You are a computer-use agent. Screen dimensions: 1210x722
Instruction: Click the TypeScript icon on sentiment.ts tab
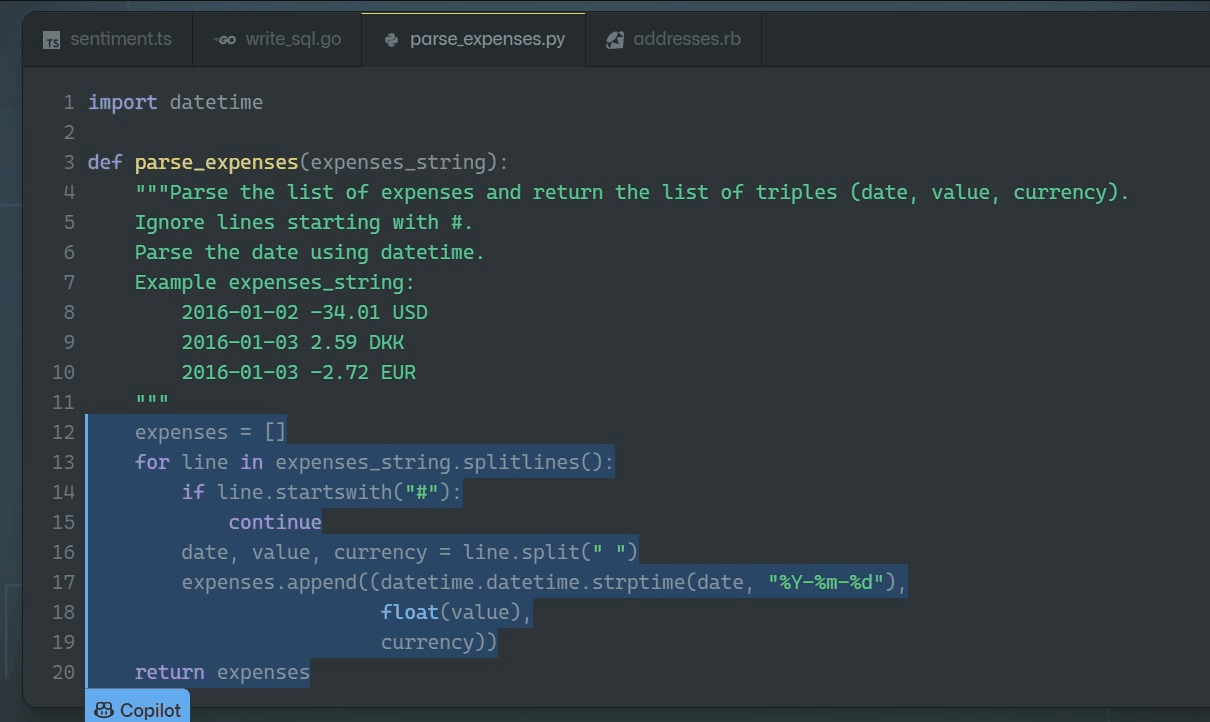[x=52, y=40]
